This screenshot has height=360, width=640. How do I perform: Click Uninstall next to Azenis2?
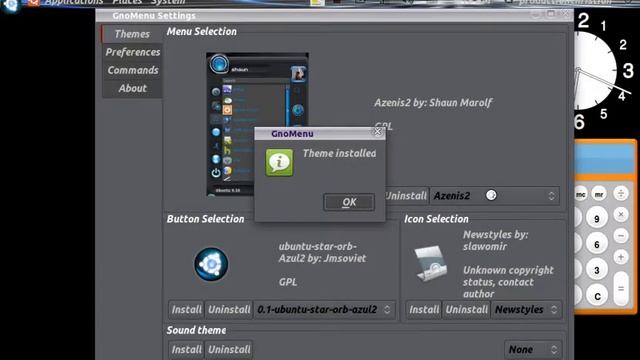click(x=406, y=196)
